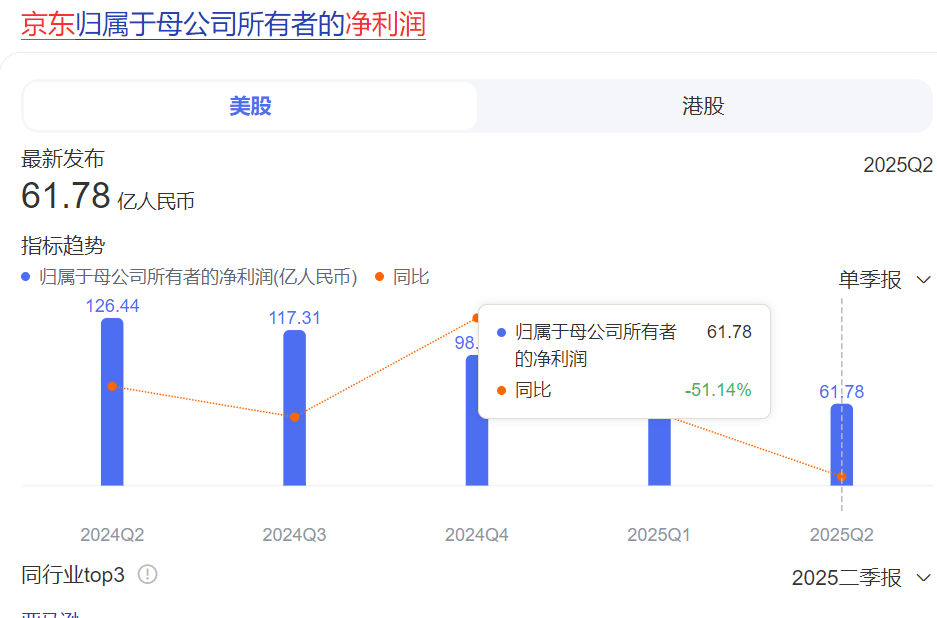Click the 61.78 亿人民币 headline value

108,197
